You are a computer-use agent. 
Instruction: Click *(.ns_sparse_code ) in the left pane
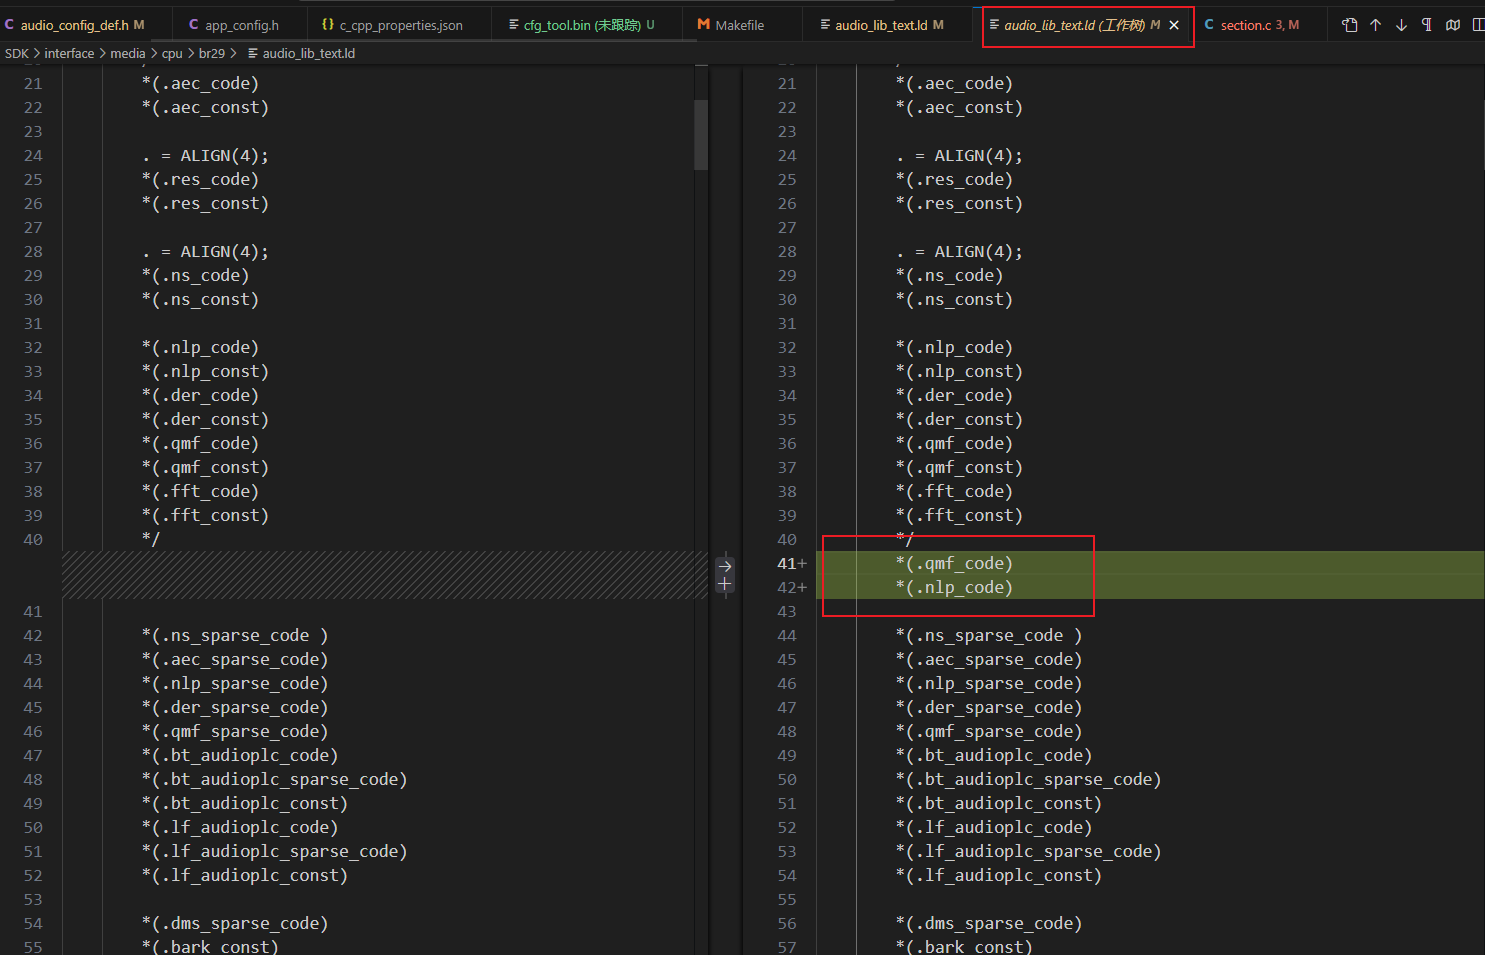(235, 635)
